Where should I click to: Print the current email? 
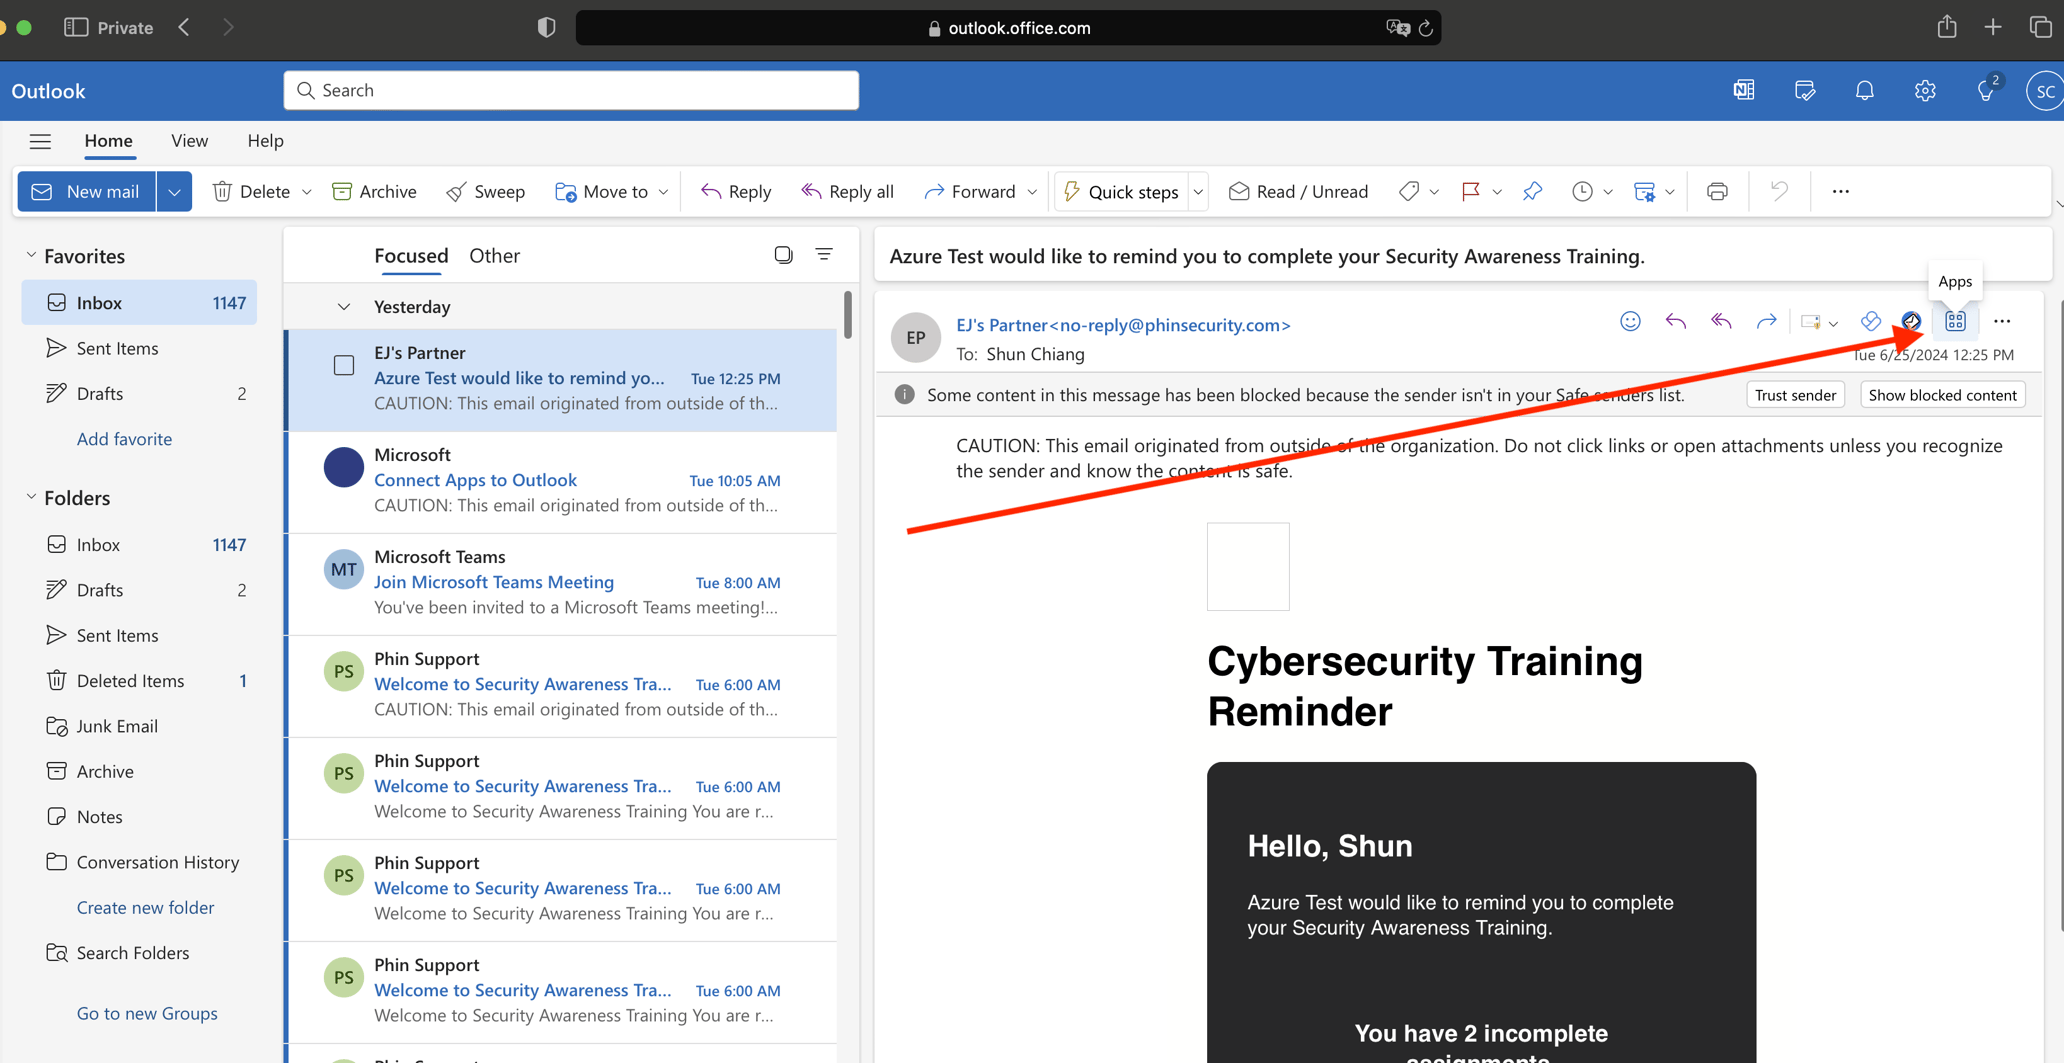click(1717, 191)
